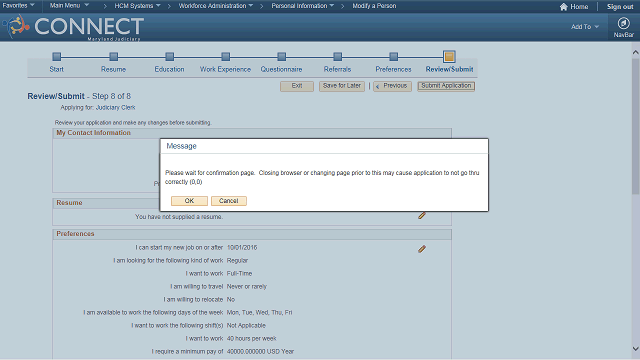This screenshot has width=640, height=360.
Task: Open the Favorites dropdown menu
Action: click(x=18, y=6)
